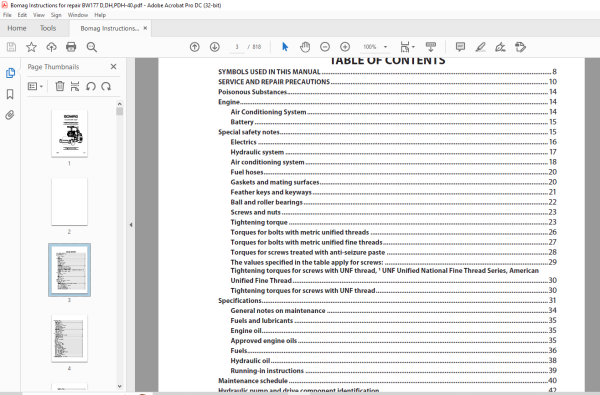Go to previous page with up arrow

[x=195, y=47]
